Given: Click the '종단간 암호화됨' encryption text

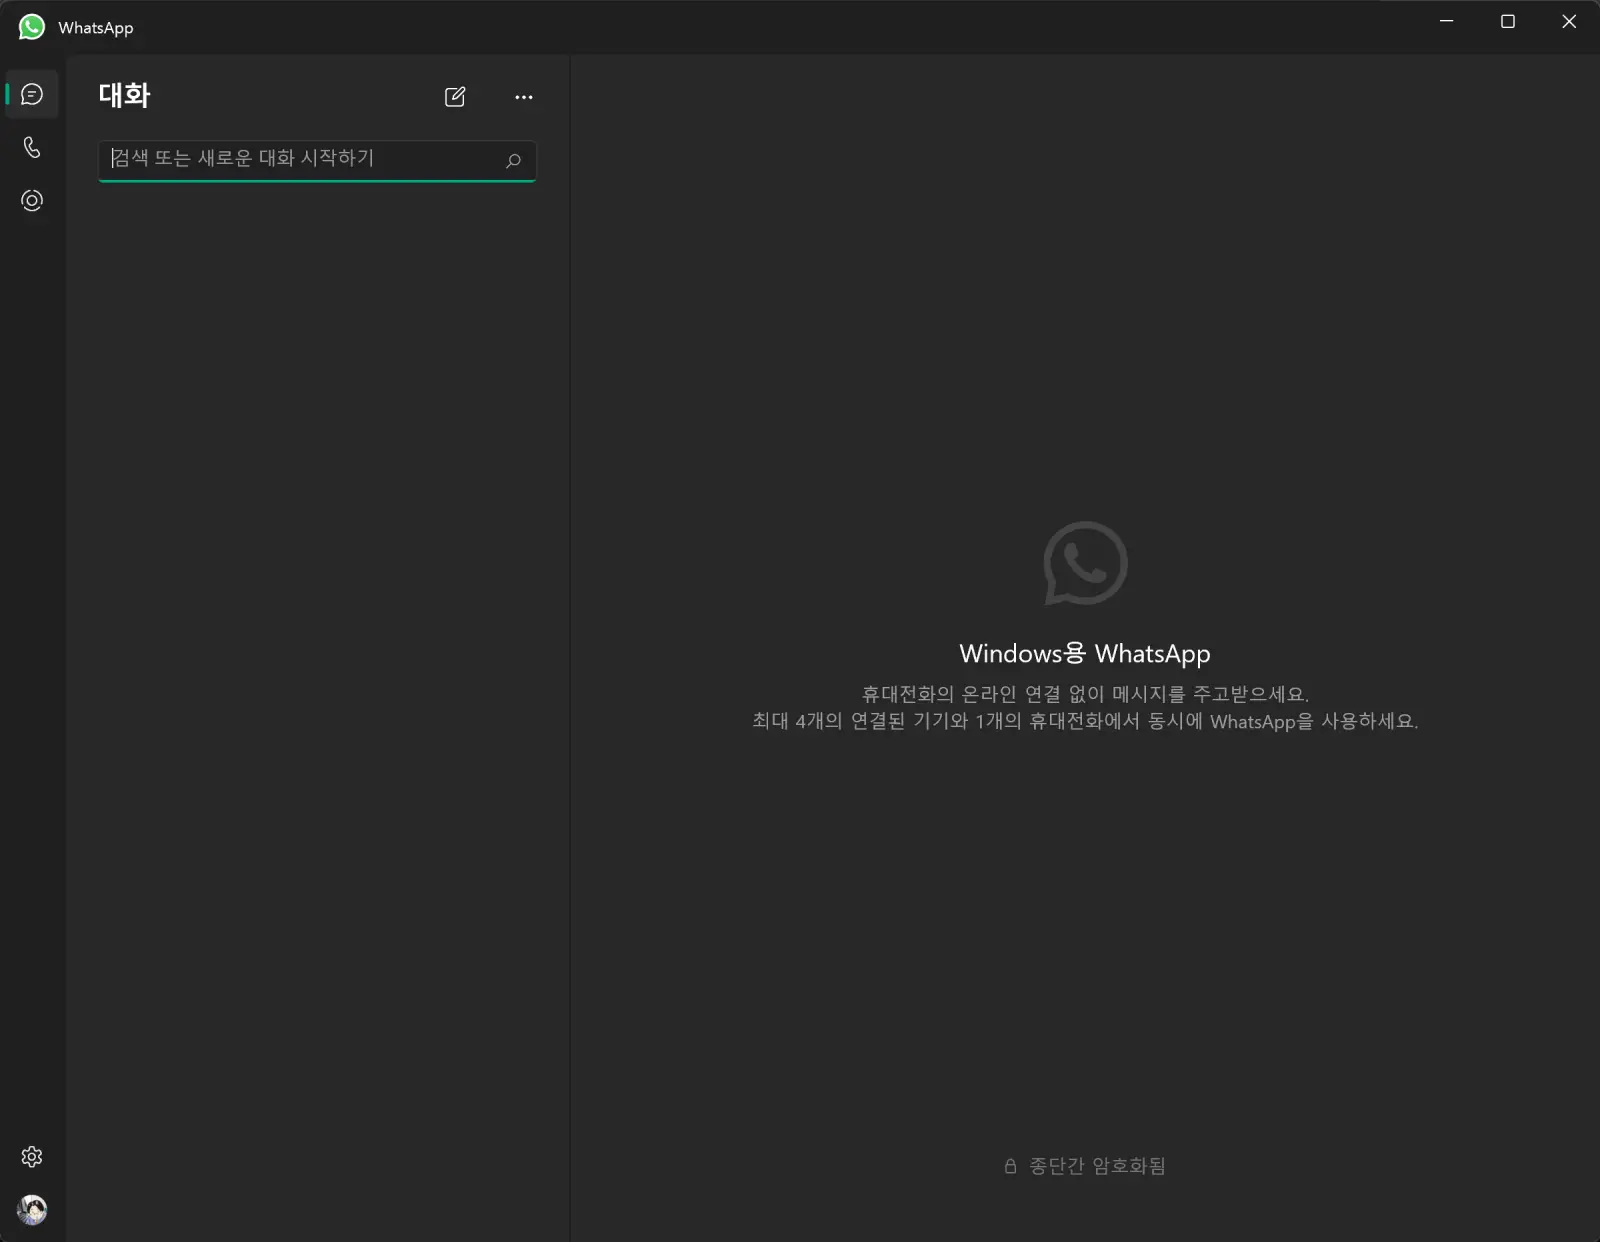Looking at the screenshot, I should (x=1097, y=1166).
